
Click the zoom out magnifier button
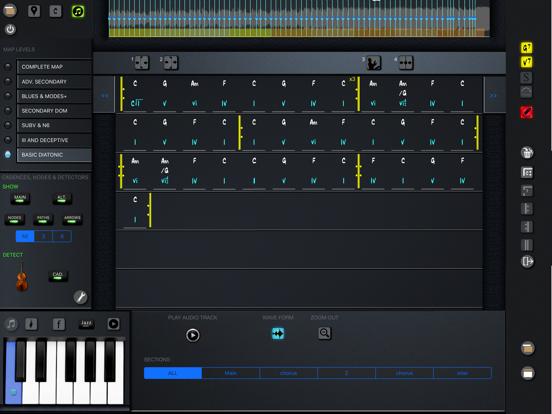click(x=325, y=333)
